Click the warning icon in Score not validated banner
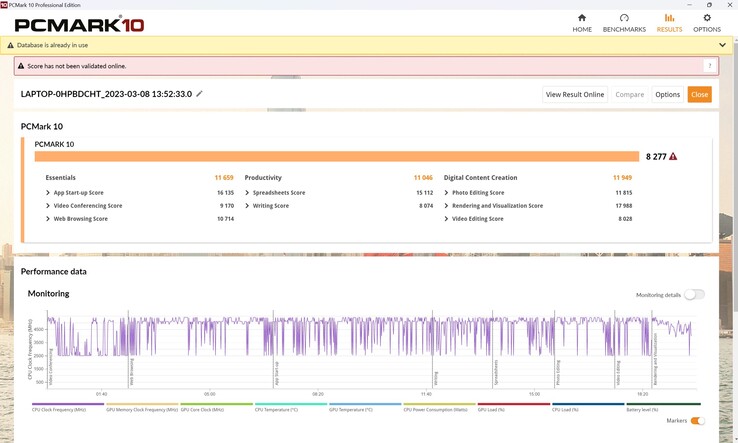The image size is (738, 443). 21,66
